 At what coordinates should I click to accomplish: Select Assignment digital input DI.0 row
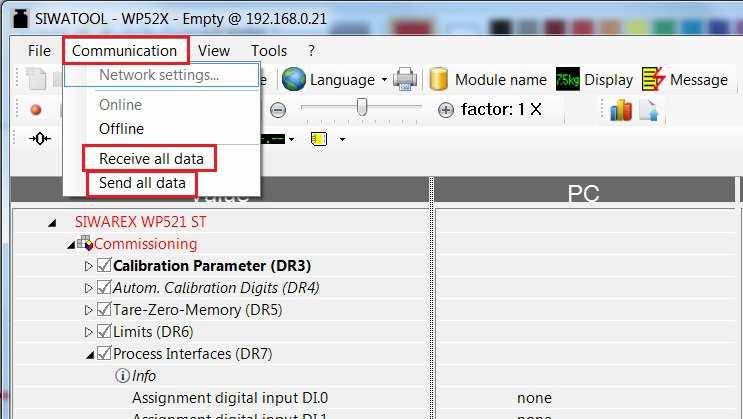tap(230, 398)
